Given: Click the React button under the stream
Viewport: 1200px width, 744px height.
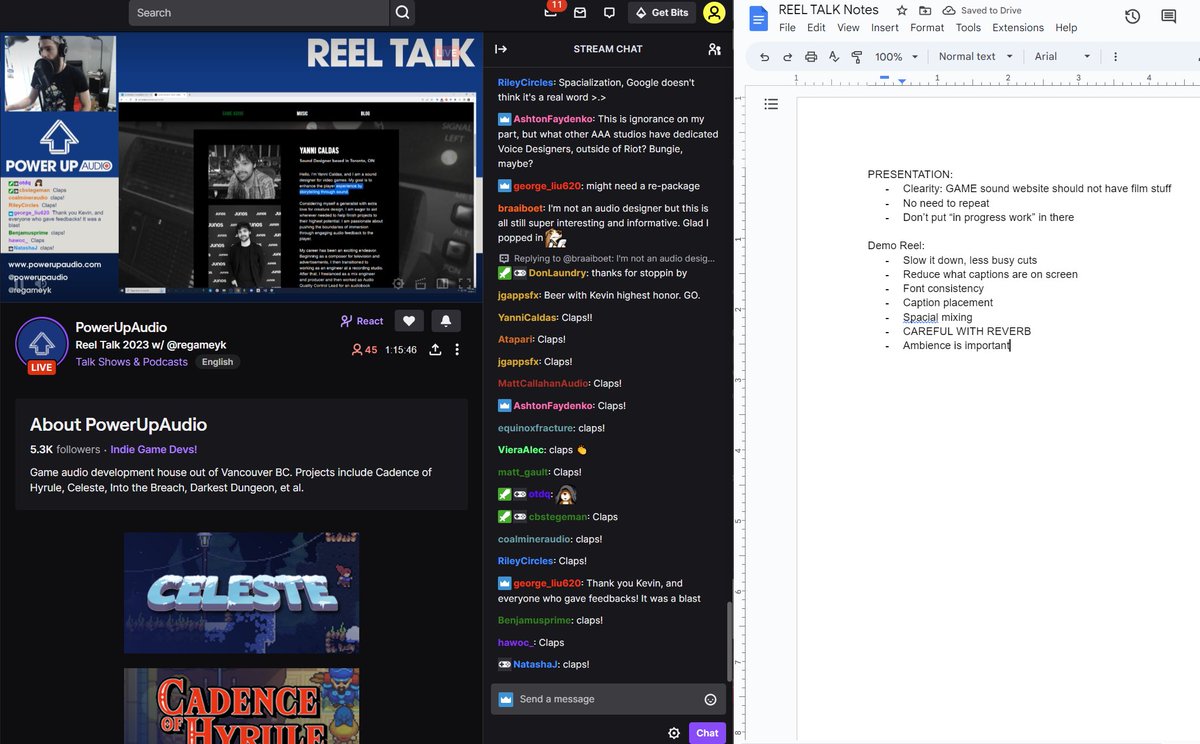Looking at the screenshot, I should click(x=362, y=321).
